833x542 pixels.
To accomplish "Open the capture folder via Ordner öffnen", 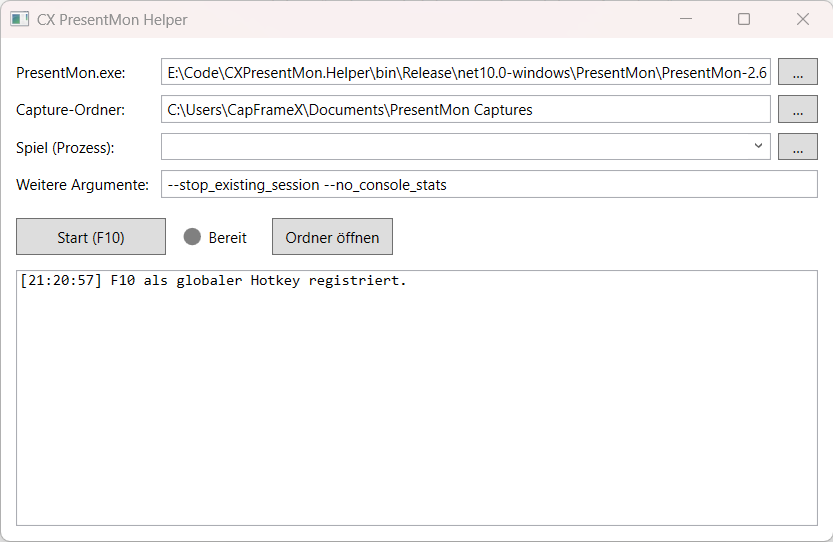I will coord(332,236).
